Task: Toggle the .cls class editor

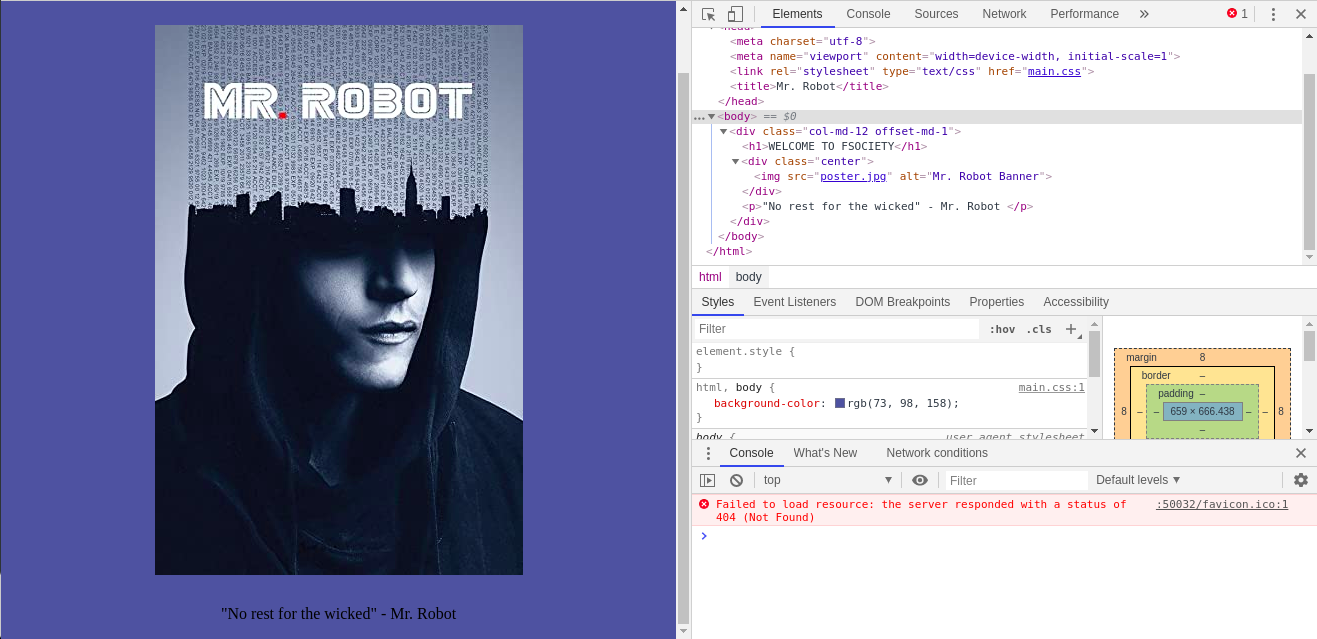Action: 1039,329
